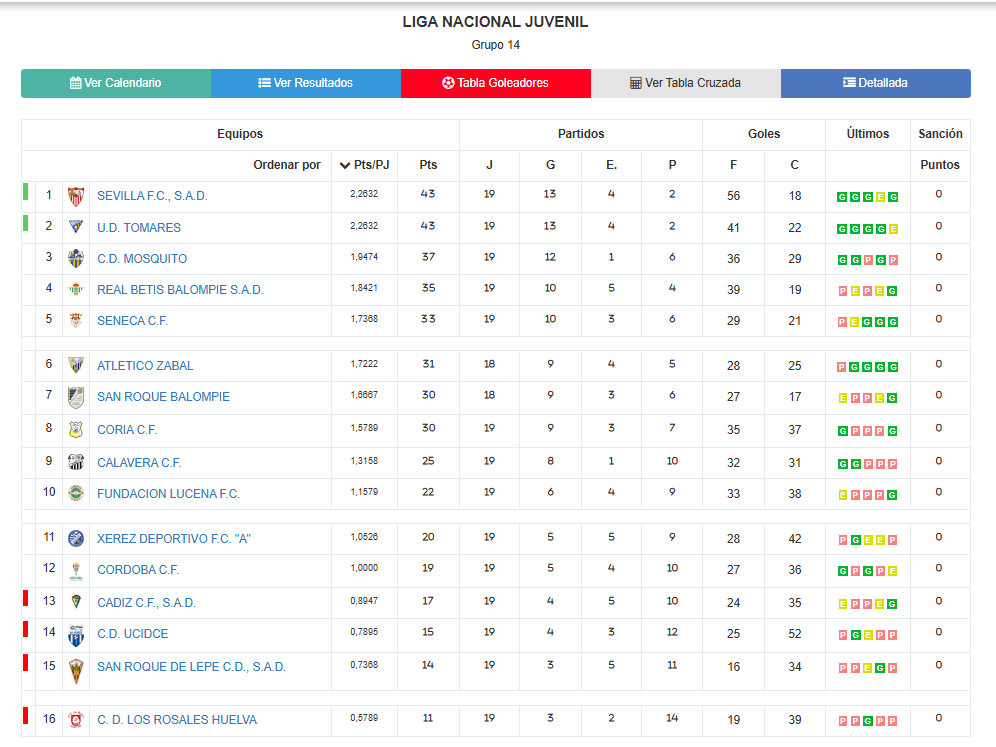This screenshot has height=747, width=996.
Task: Open the XEREZ DEPORTIVO F.C. "A" link
Action: (174, 539)
